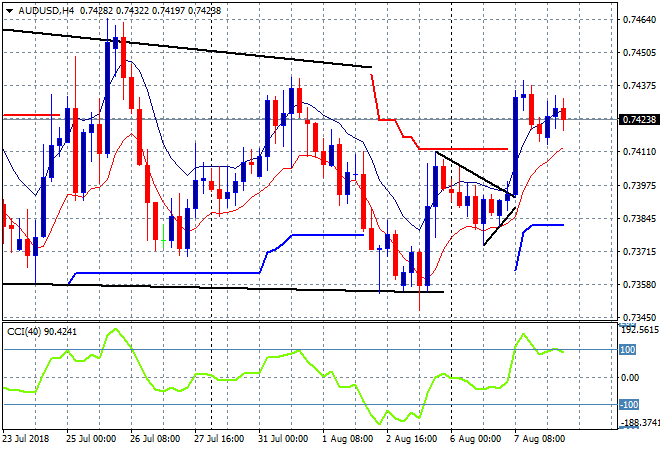Click the 6 Aug 00:00 time label

pos(475,439)
